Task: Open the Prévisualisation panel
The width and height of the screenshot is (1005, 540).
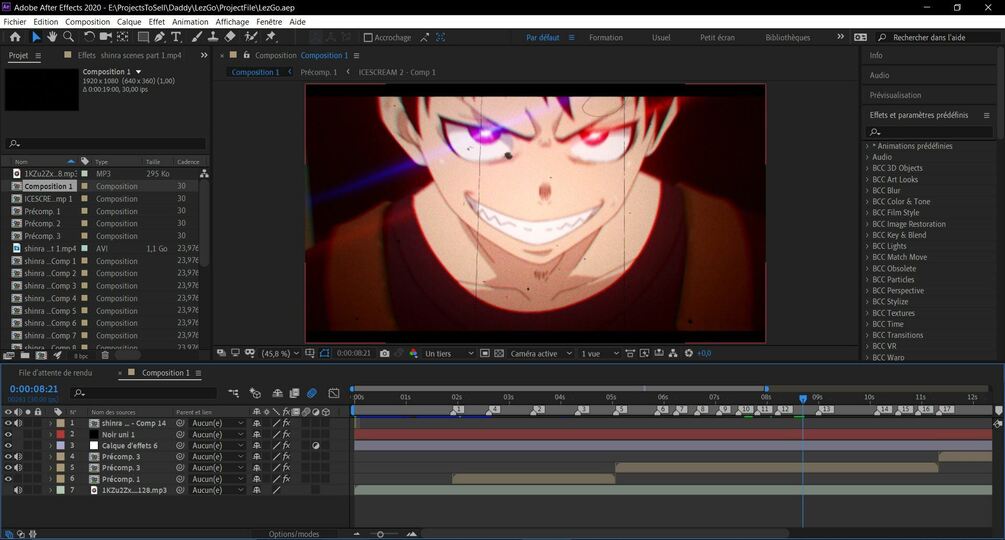Action: point(895,95)
